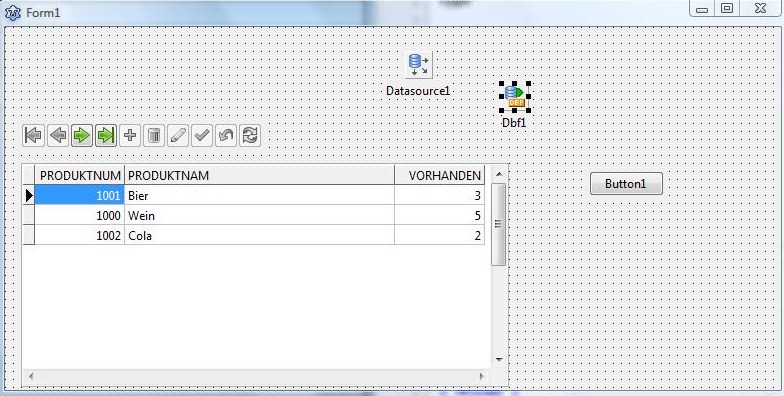
Task: Click the PRODUKTNUM column header
Action: coord(80,176)
